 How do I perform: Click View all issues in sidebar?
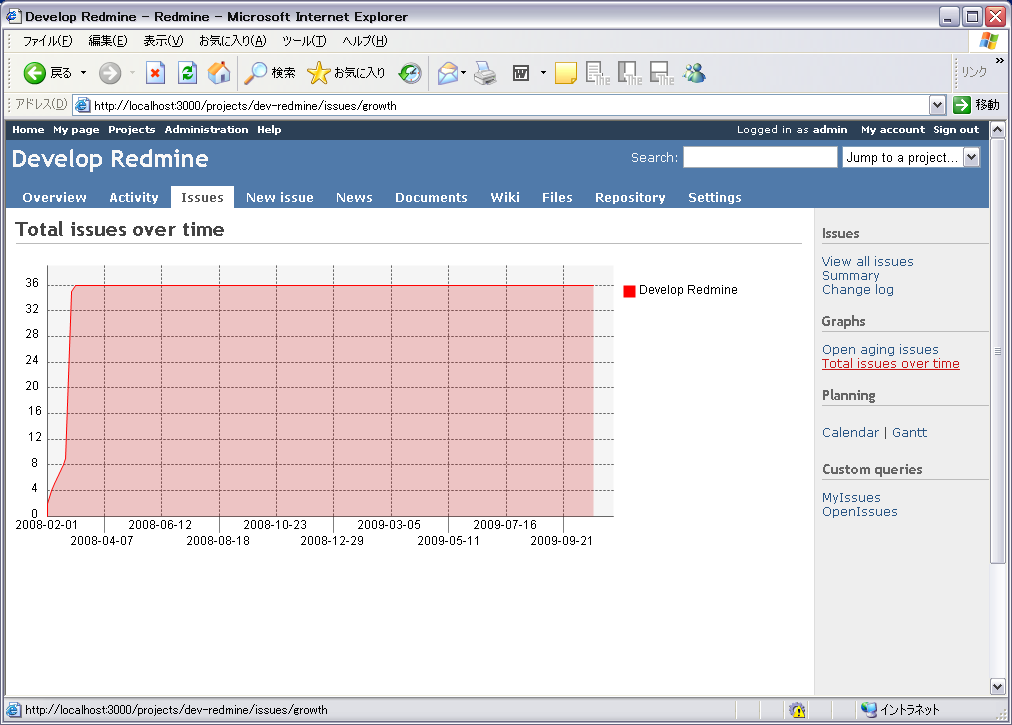[x=867, y=261]
